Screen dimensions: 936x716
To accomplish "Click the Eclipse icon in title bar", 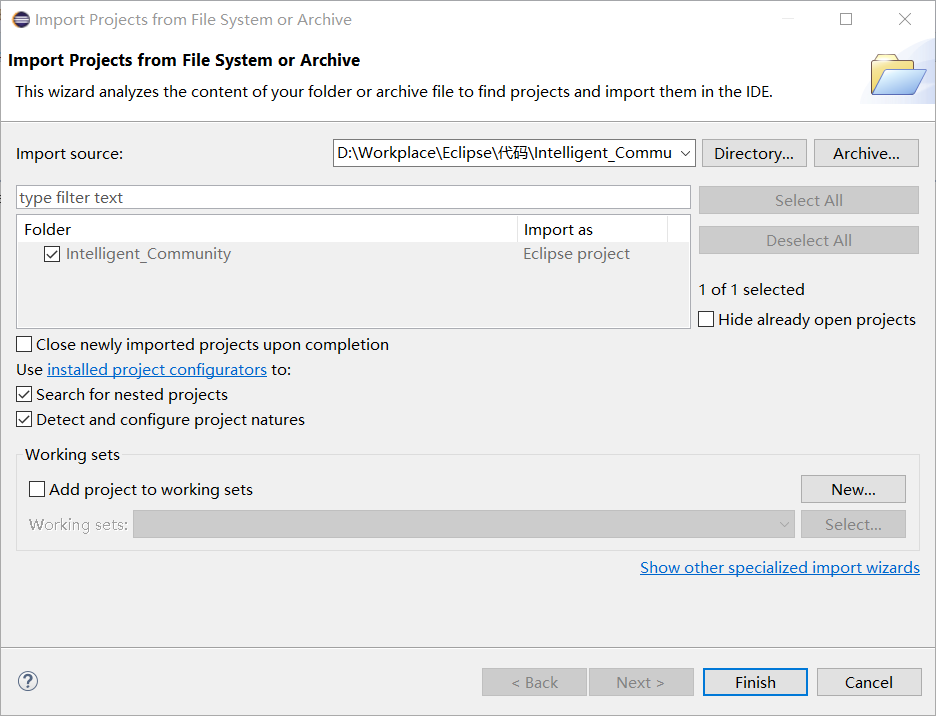I will click(x=20, y=19).
